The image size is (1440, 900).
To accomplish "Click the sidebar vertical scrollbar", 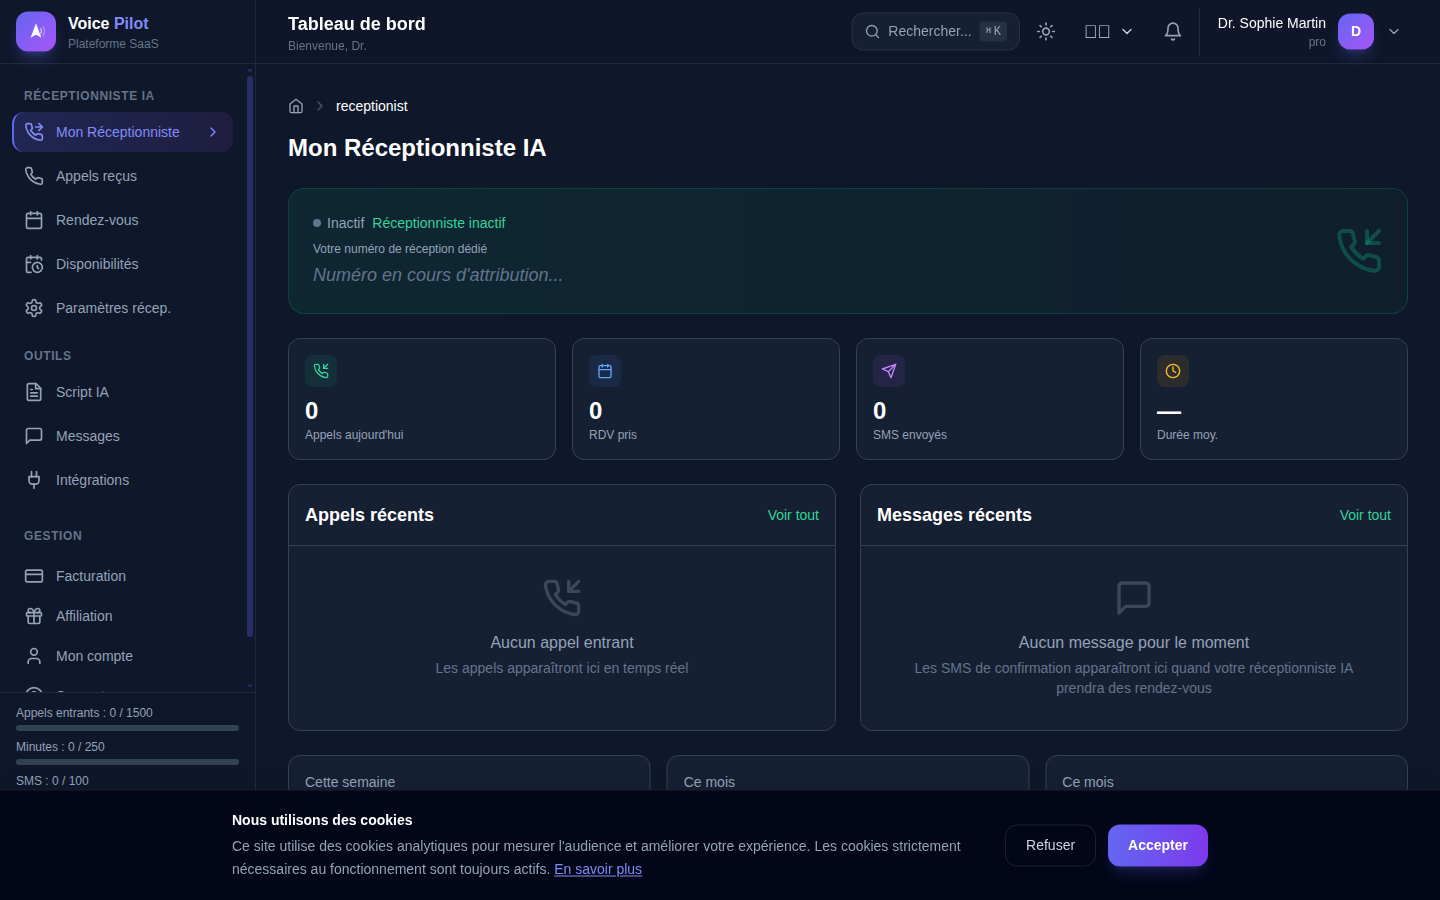I will [x=250, y=356].
